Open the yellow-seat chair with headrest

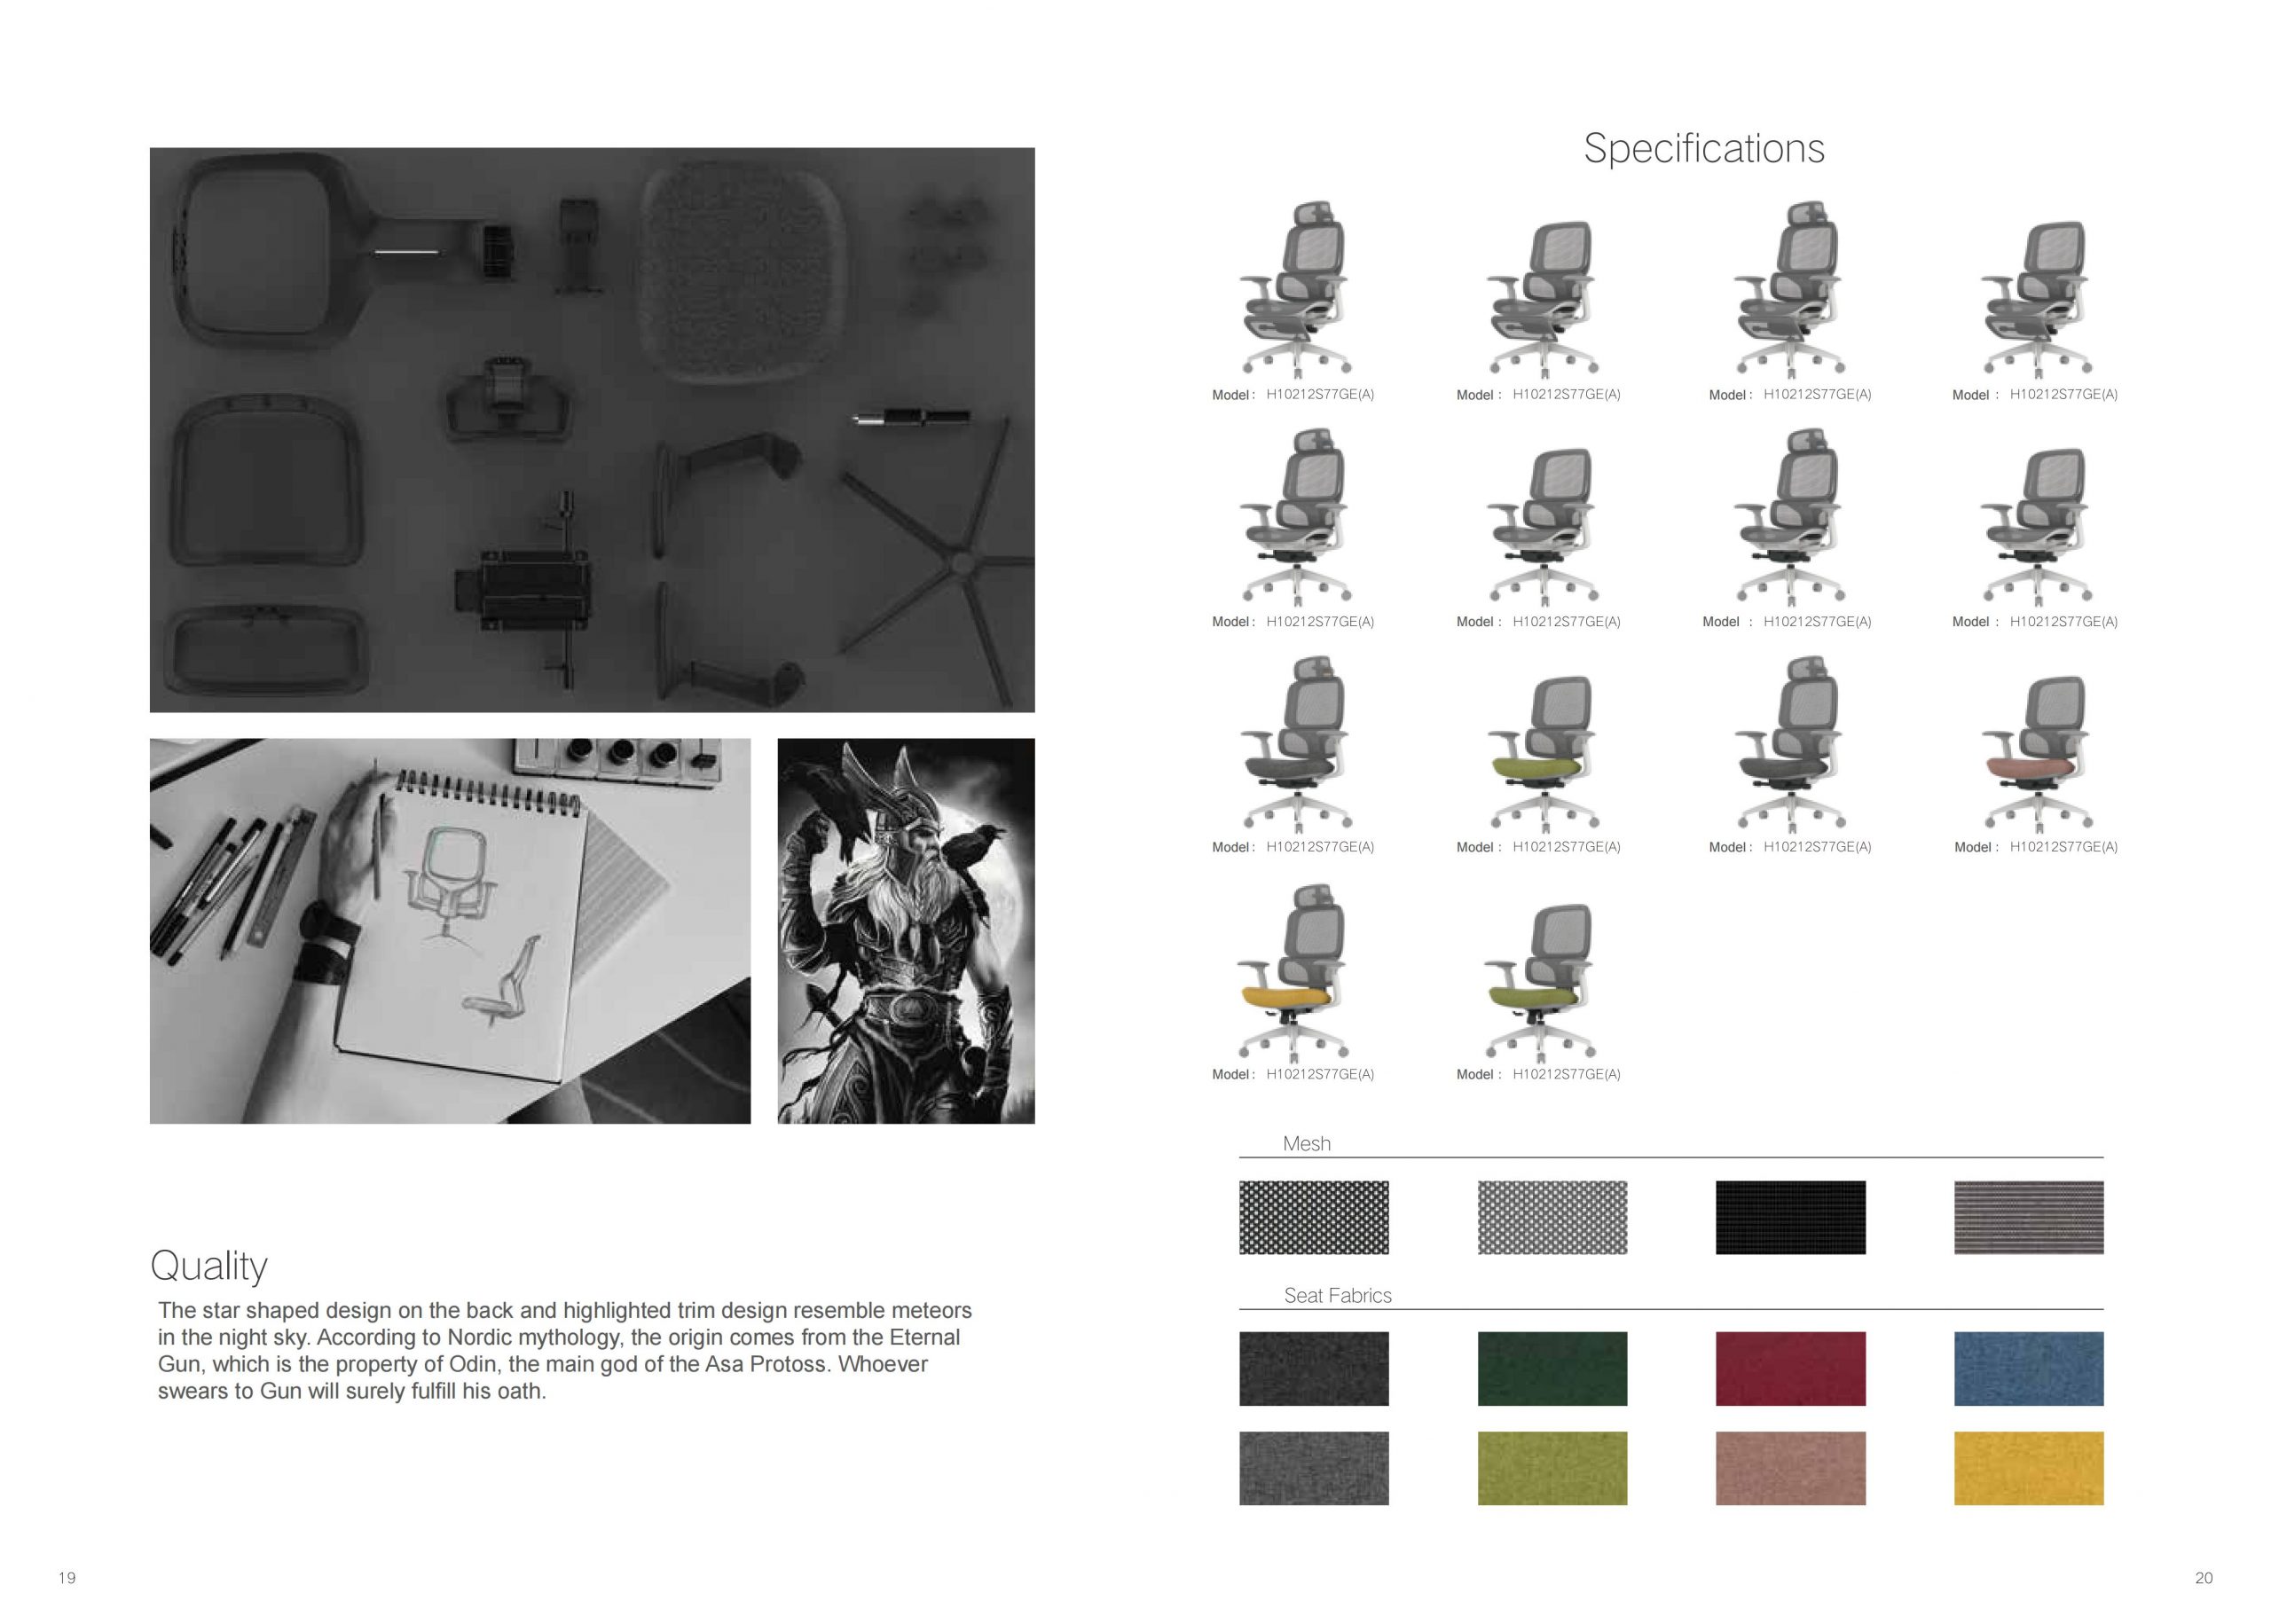point(1294,971)
